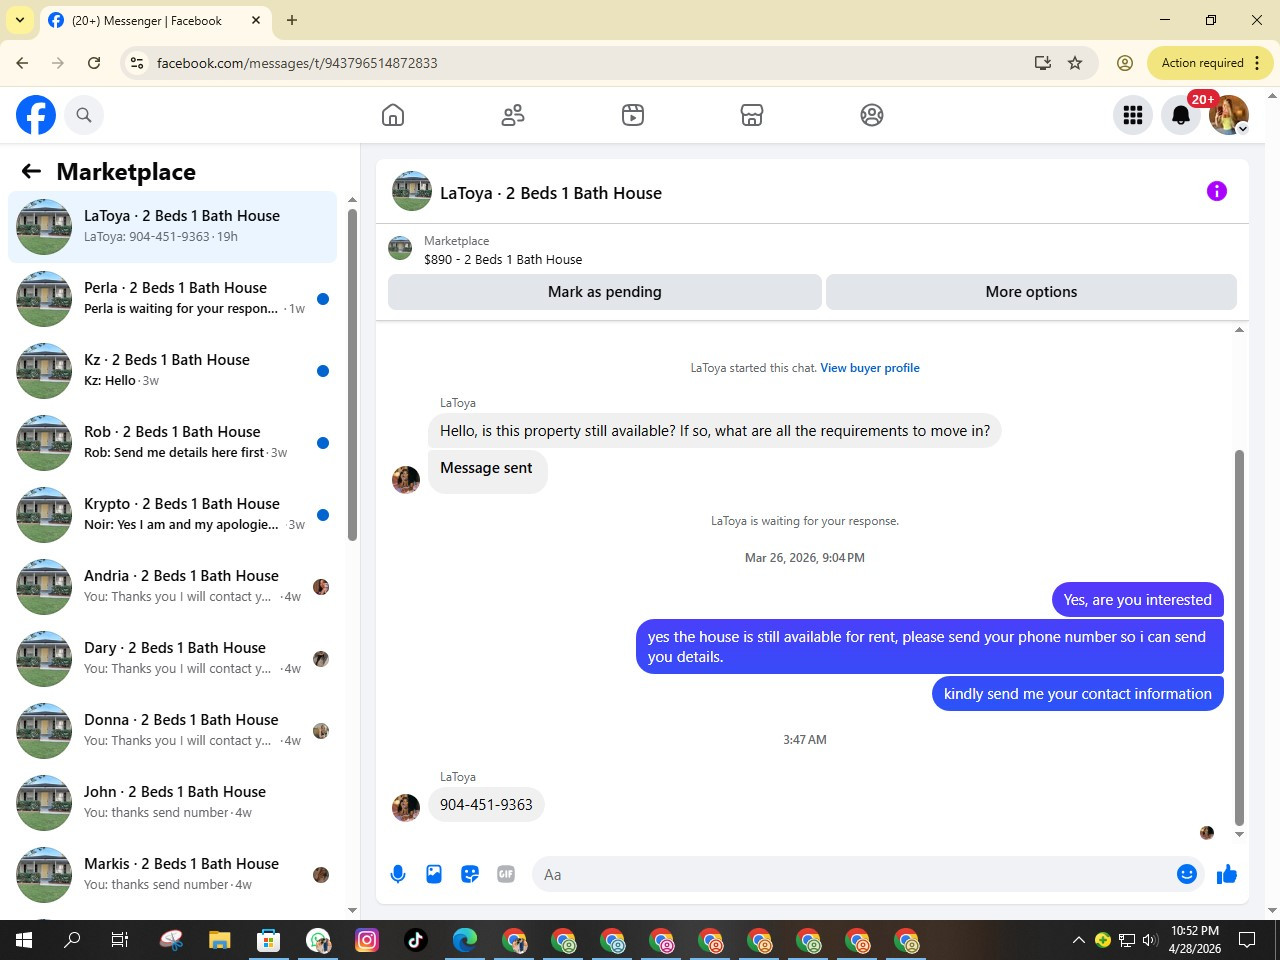1280x960 pixels.
Task: Open TikTok from the taskbar
Action: pos(416,940)
